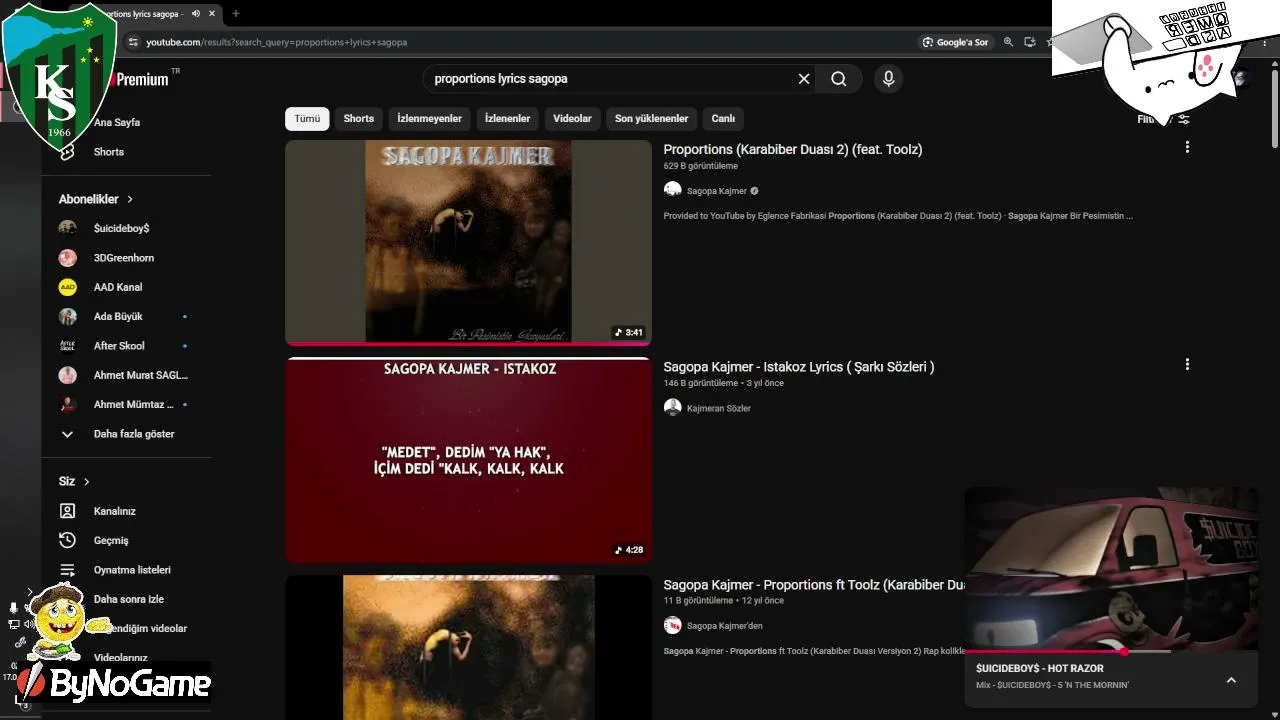1280x720 pixels.
Task: Open After Skool subscription avatar
Action: point(67,346)
